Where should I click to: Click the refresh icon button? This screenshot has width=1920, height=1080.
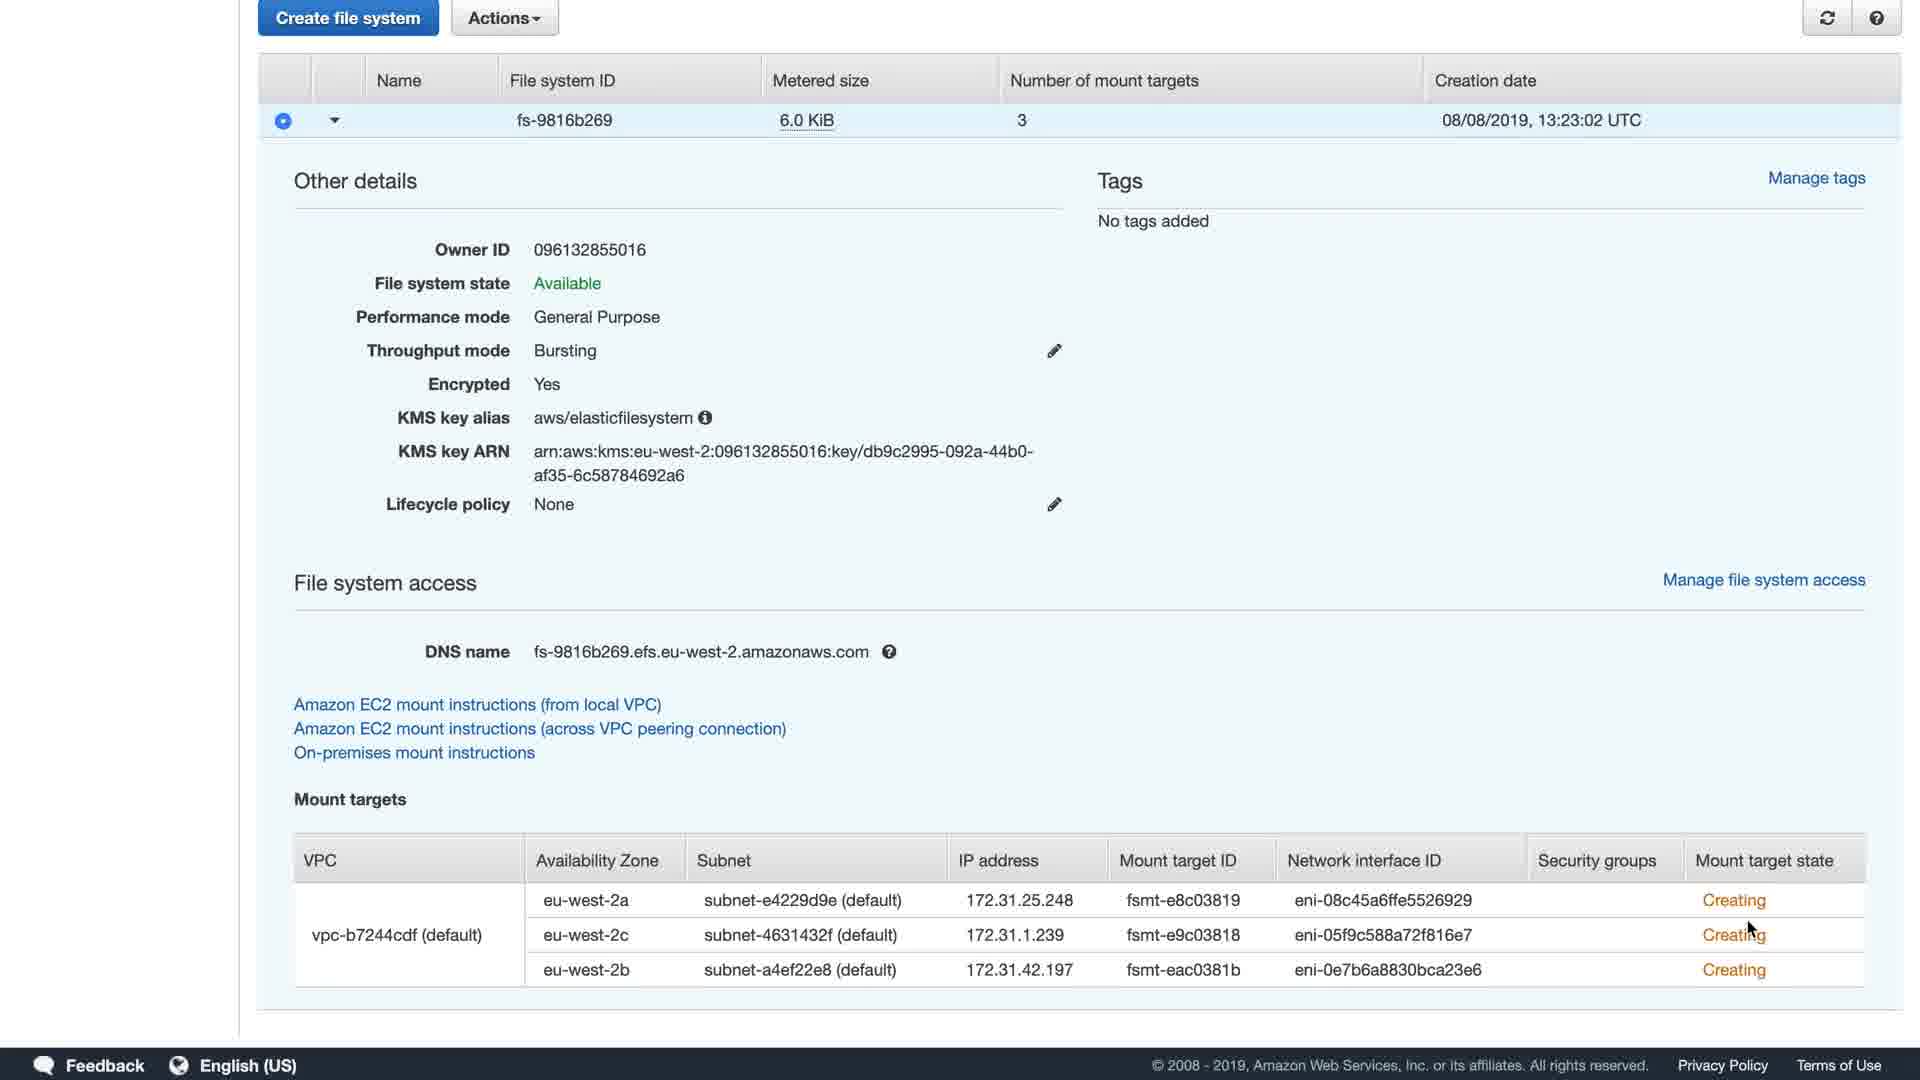pyautogui.click(x=1827, y=18)
